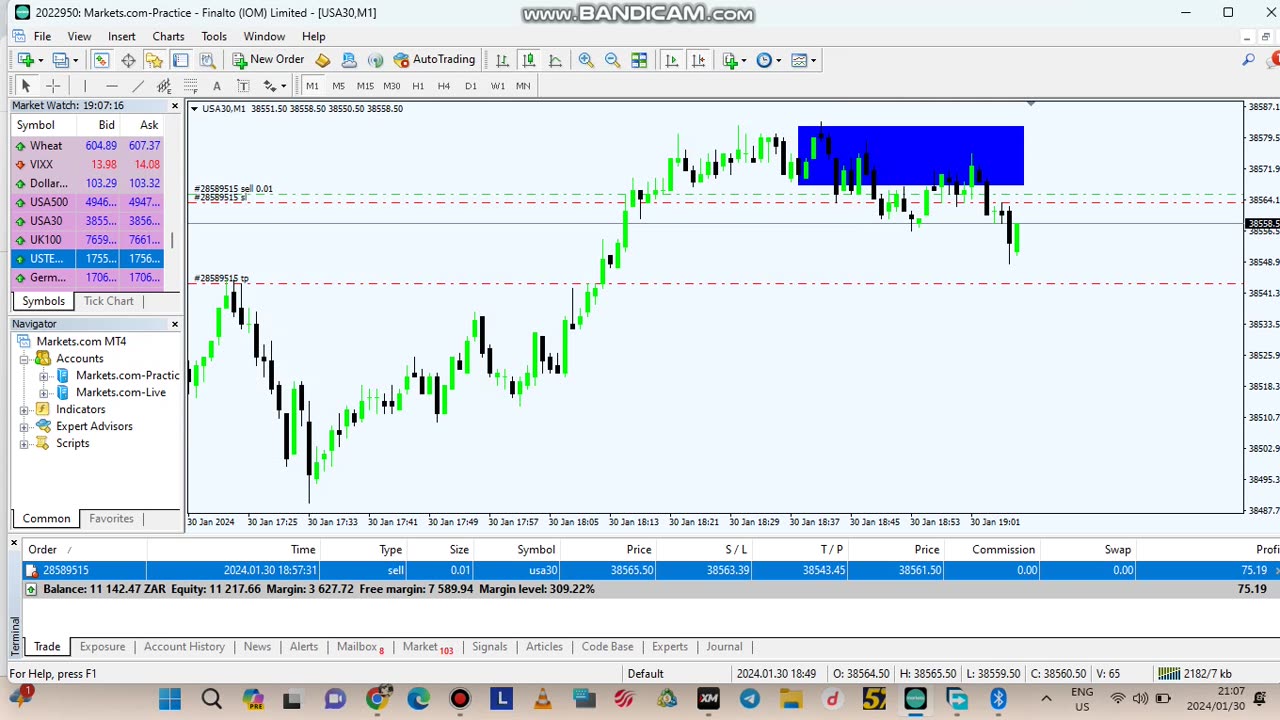
Task: Toggle Chart Shift icon
Action: pos(697,60)
